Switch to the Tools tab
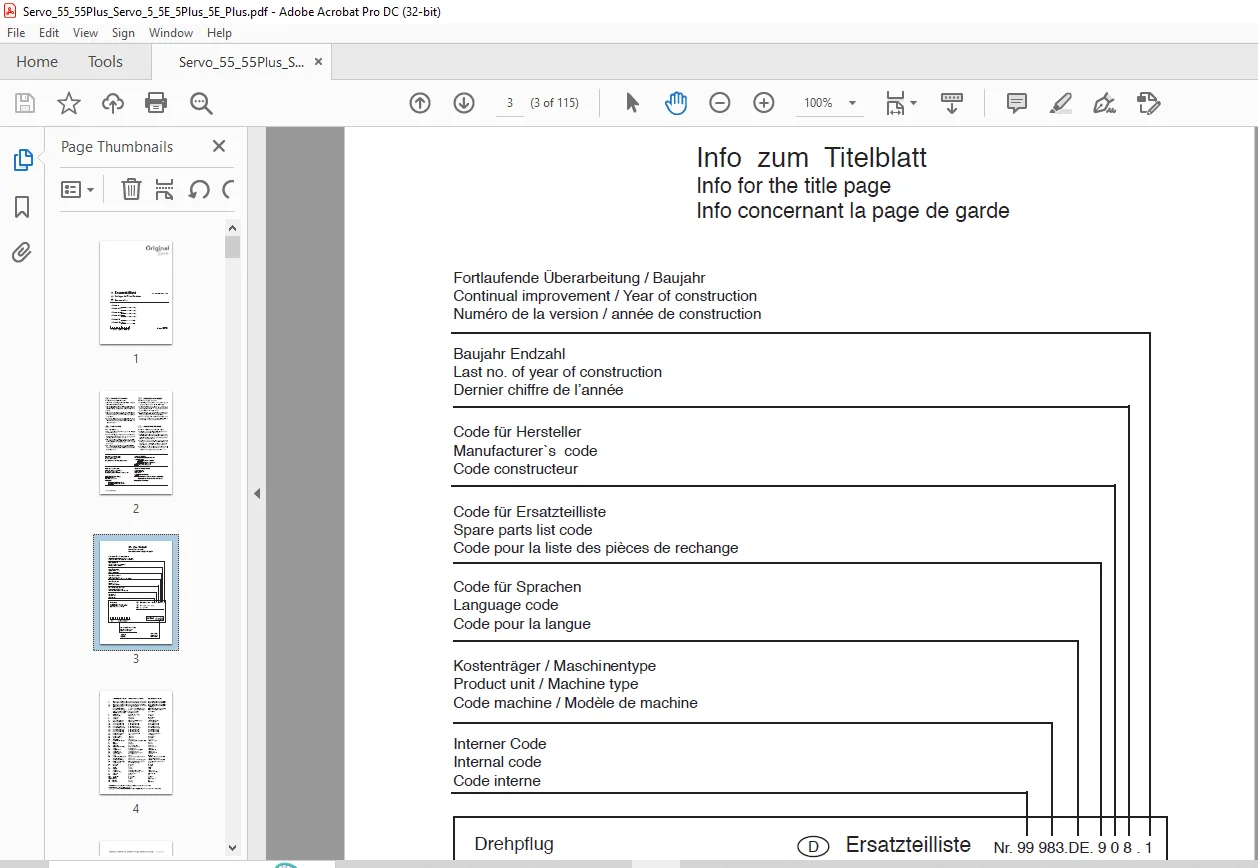1258x868 pixels. [x=105, y=62]
